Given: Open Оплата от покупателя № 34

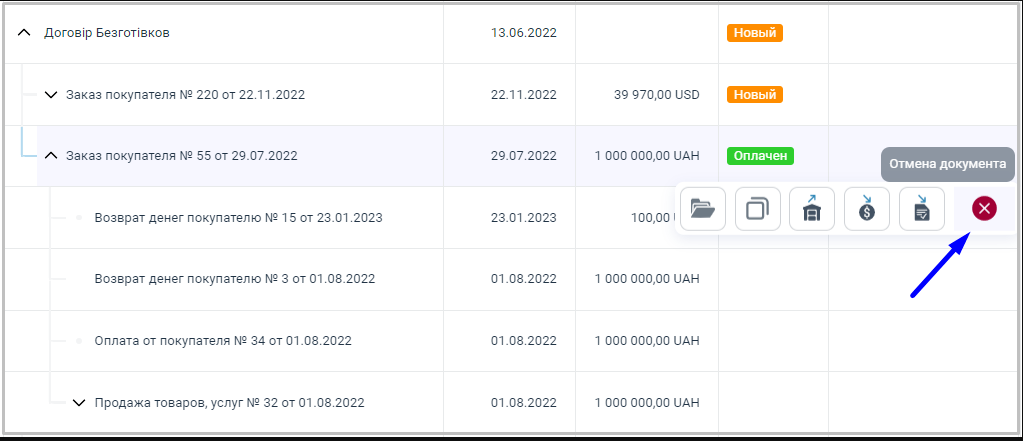Looking at the screenshot, I should (x=222, y=341).
